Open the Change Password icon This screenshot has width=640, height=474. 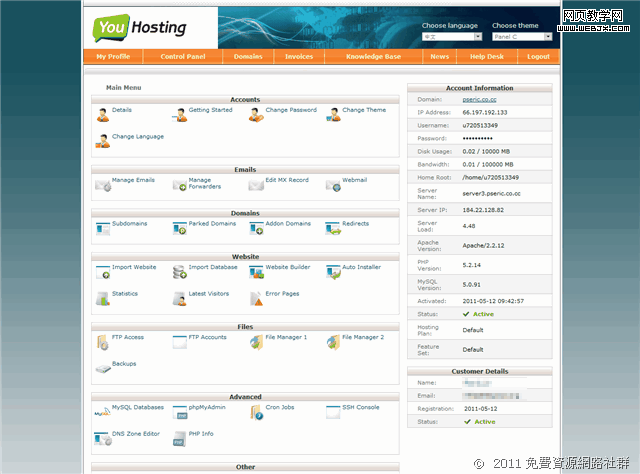[x=256, y=115]
